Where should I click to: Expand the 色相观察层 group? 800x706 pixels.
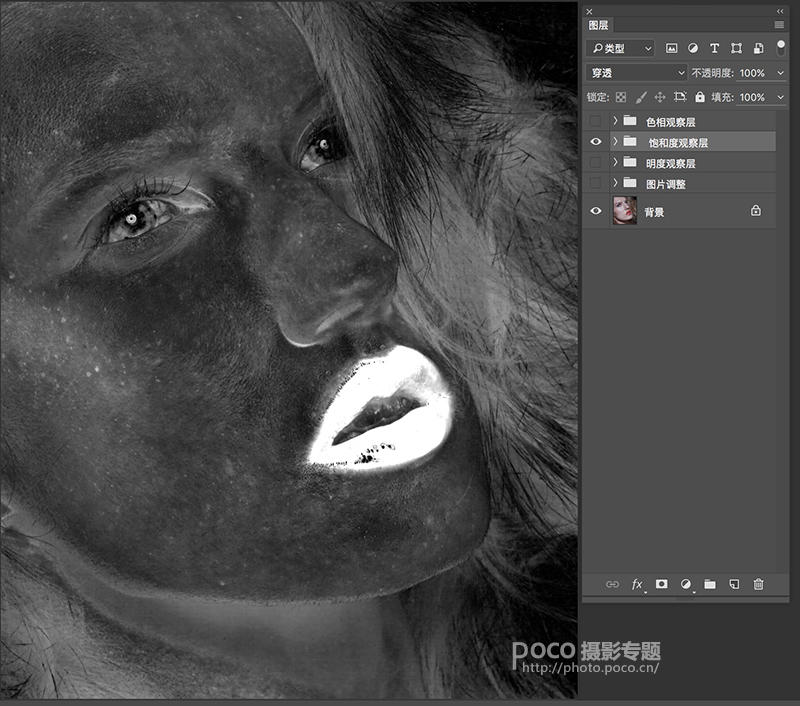tap(615, 120)
